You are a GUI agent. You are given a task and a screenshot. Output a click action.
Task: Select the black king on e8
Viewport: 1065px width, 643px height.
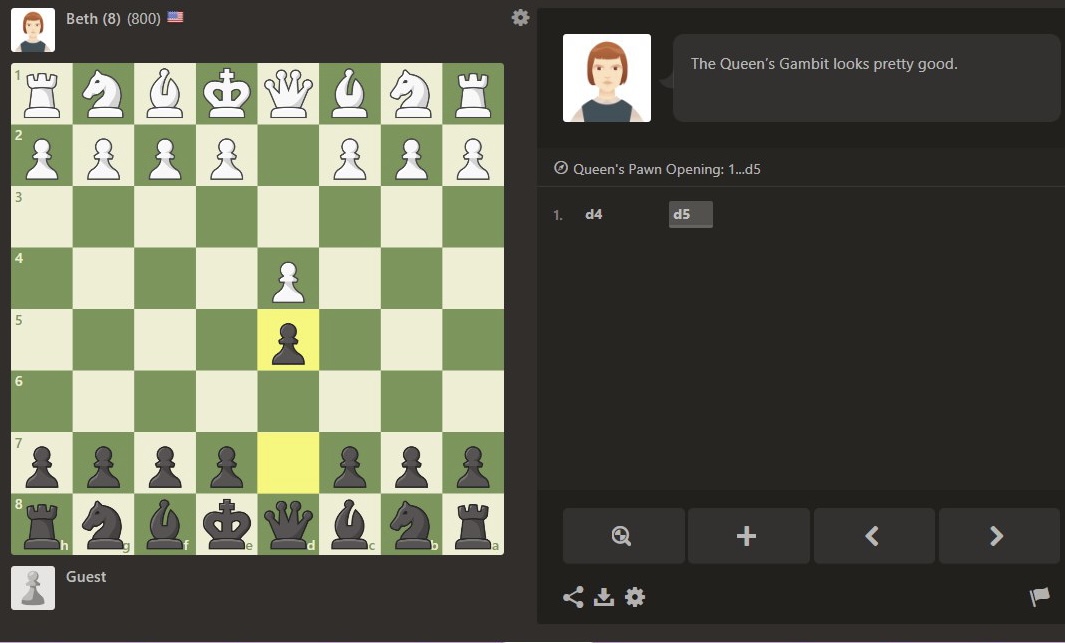226,524
